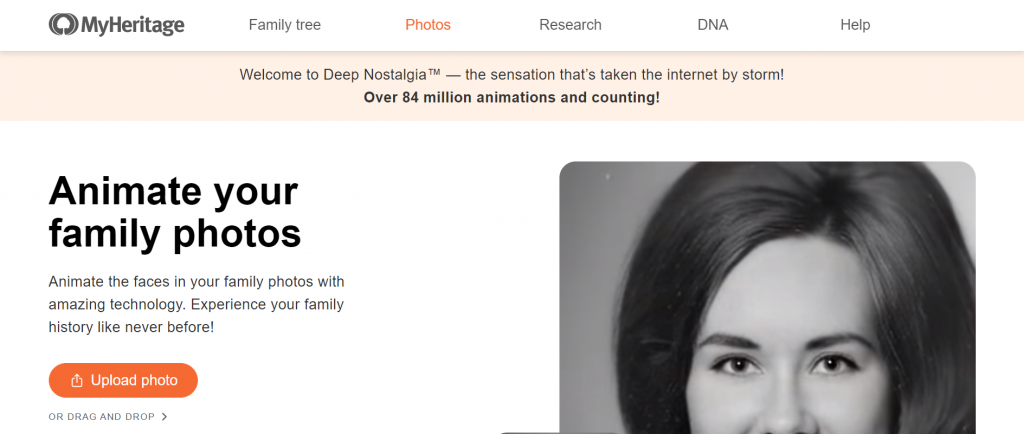Go to the DNA section
The width and height of the screenshot is (1024, 434).
712,25
